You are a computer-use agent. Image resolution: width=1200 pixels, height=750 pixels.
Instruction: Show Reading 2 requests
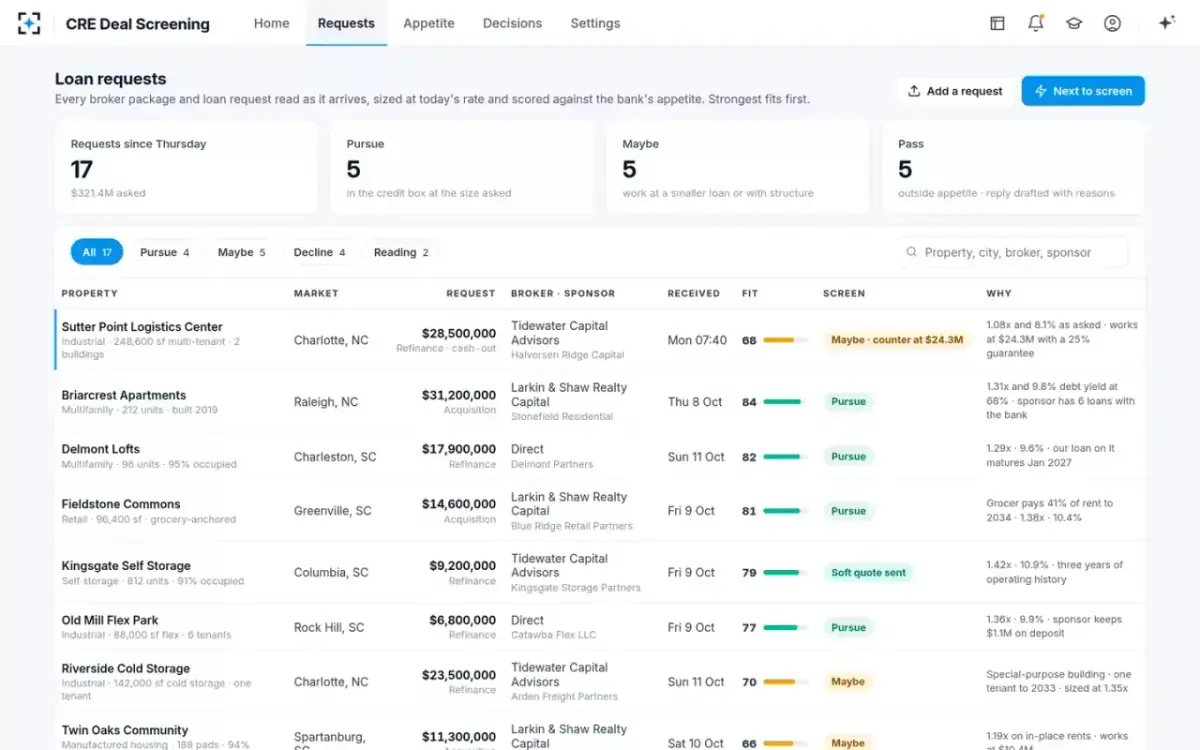click(x=401, y=252)
